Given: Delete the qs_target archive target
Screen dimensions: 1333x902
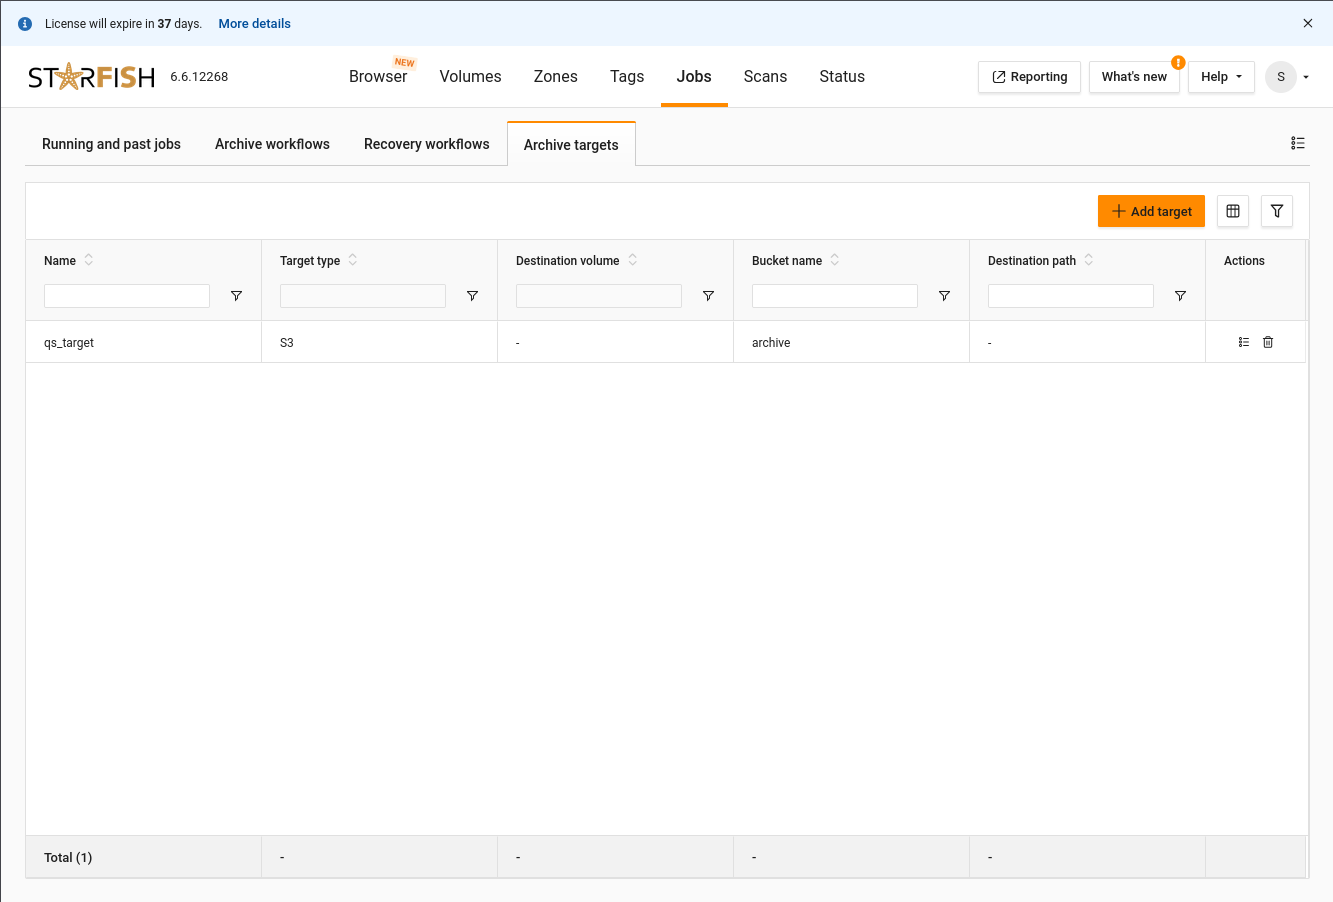Looking at the screenshot, I should coord(1268,342).
